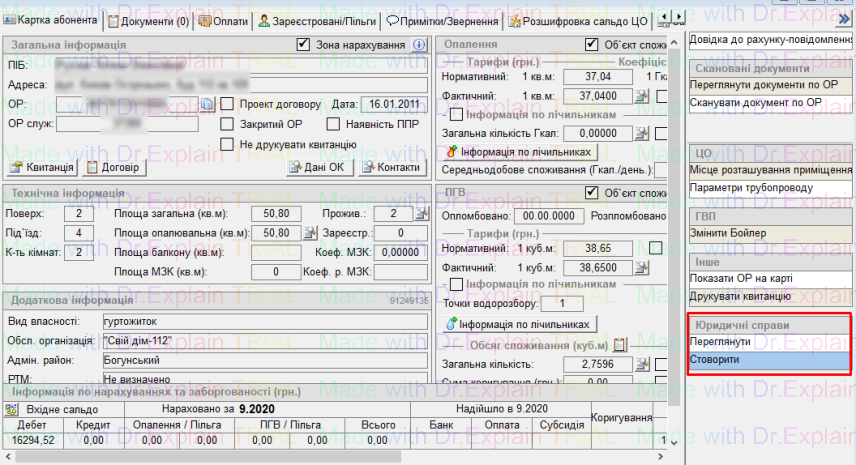Enable the Проект договору checkbox
856x465 pixels.
pos(227,104)
